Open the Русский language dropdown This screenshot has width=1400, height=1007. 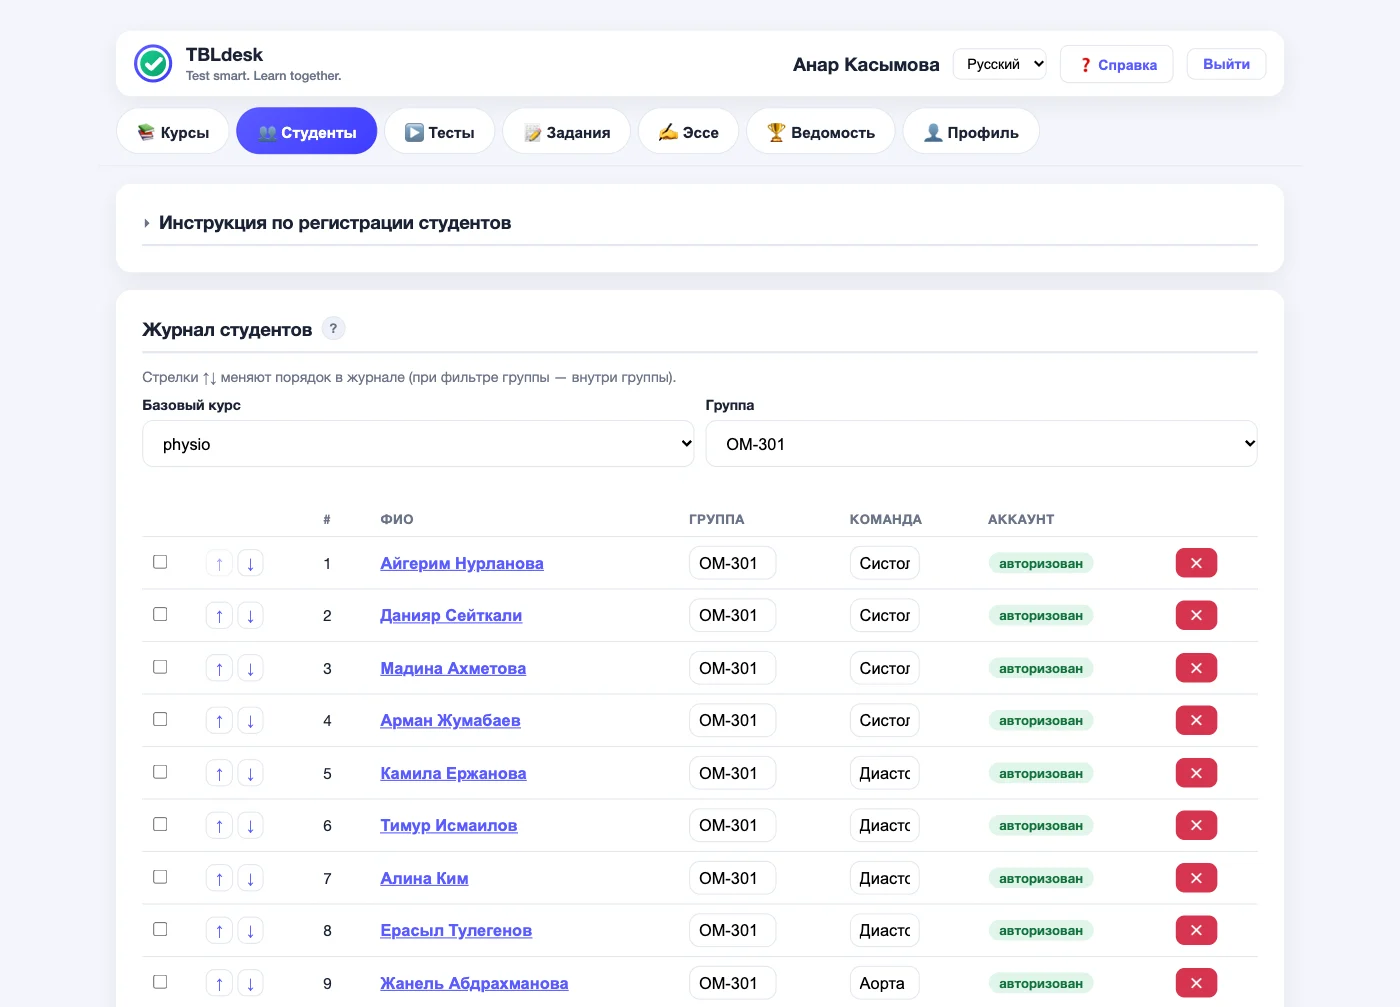click(1000, 64)
